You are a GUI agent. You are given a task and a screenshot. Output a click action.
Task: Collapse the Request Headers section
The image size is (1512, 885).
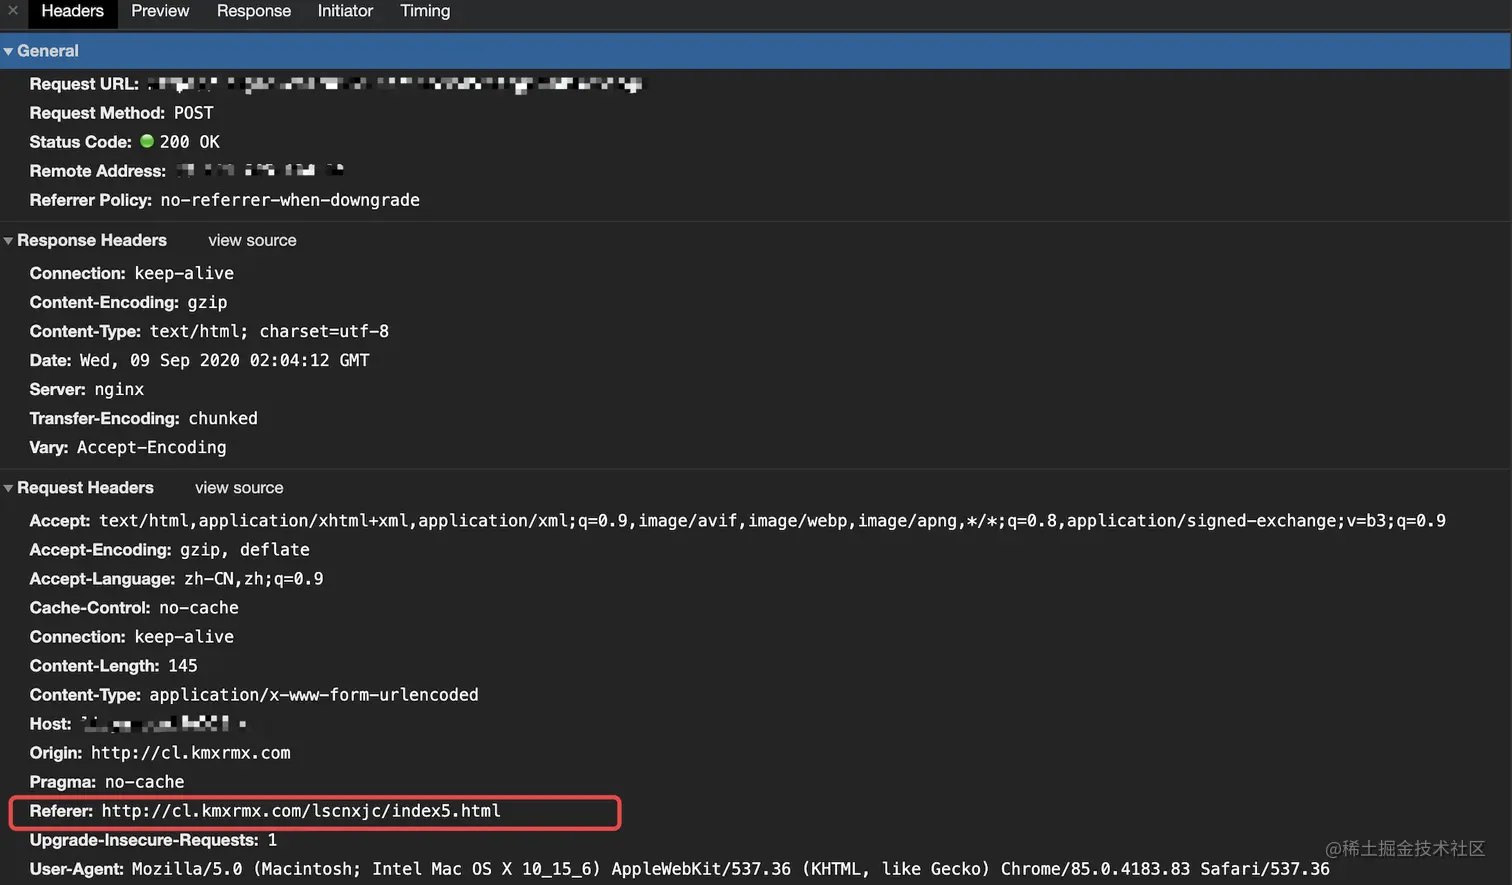click(8, 488)
